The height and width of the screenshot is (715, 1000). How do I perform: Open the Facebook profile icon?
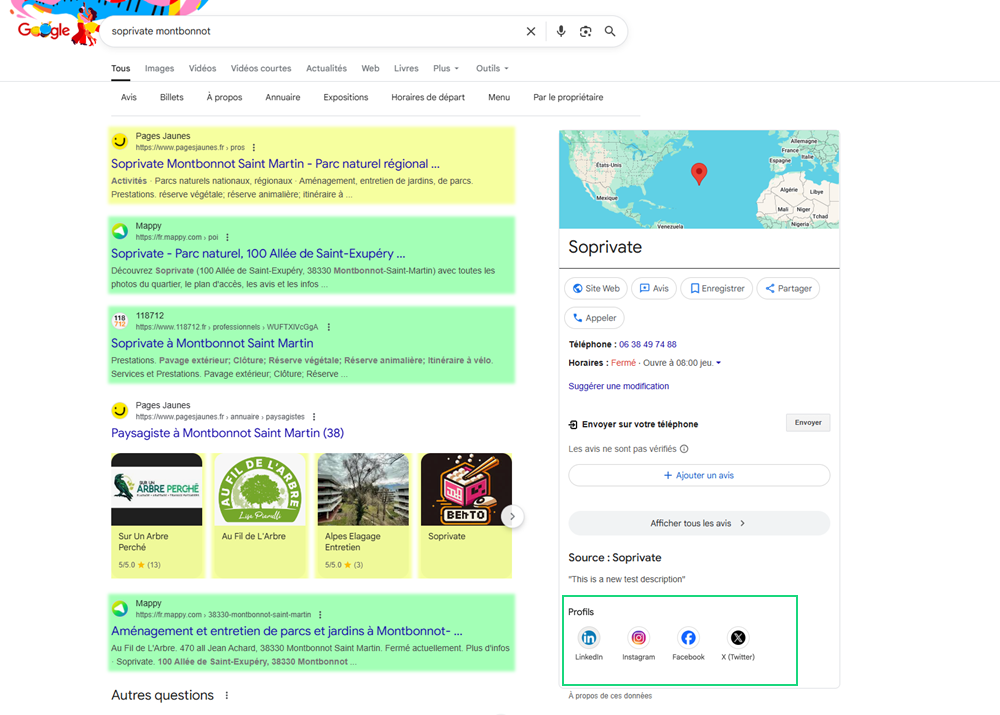(x=688, y=638)
